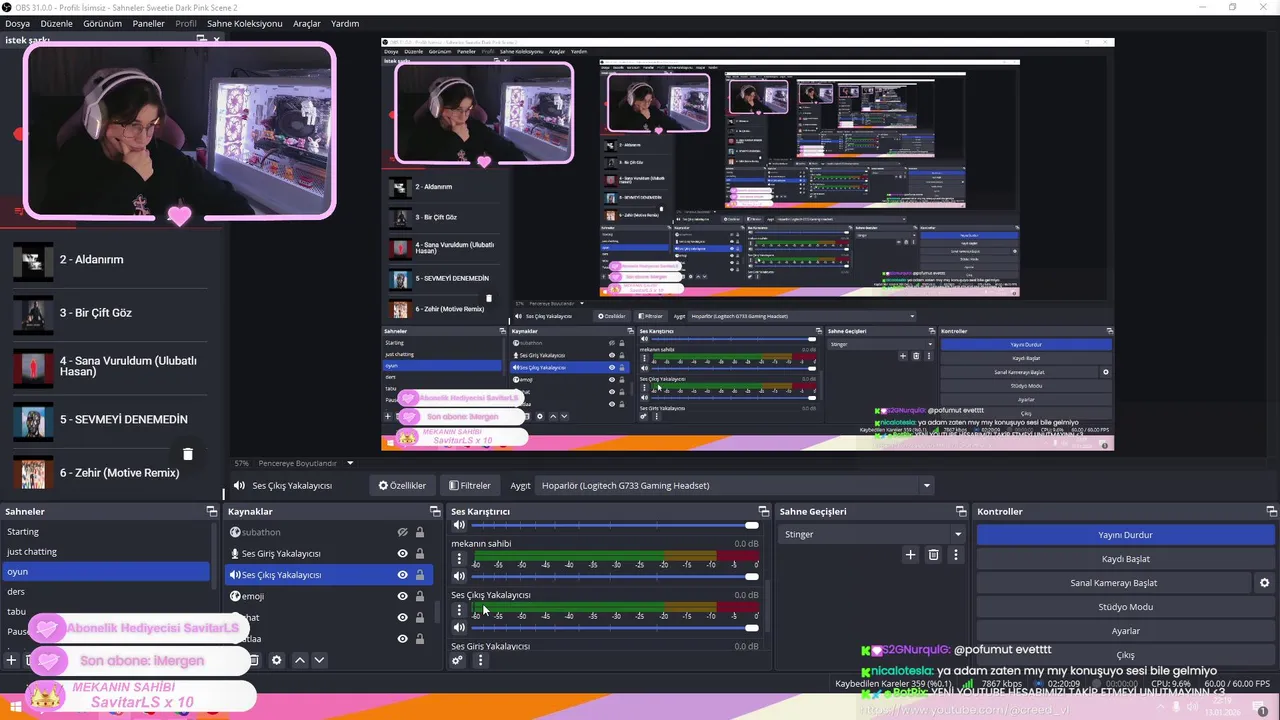Open the Stinger transition dropdown
Screen dimensions: 1280x720
click(x=872, y=534)
